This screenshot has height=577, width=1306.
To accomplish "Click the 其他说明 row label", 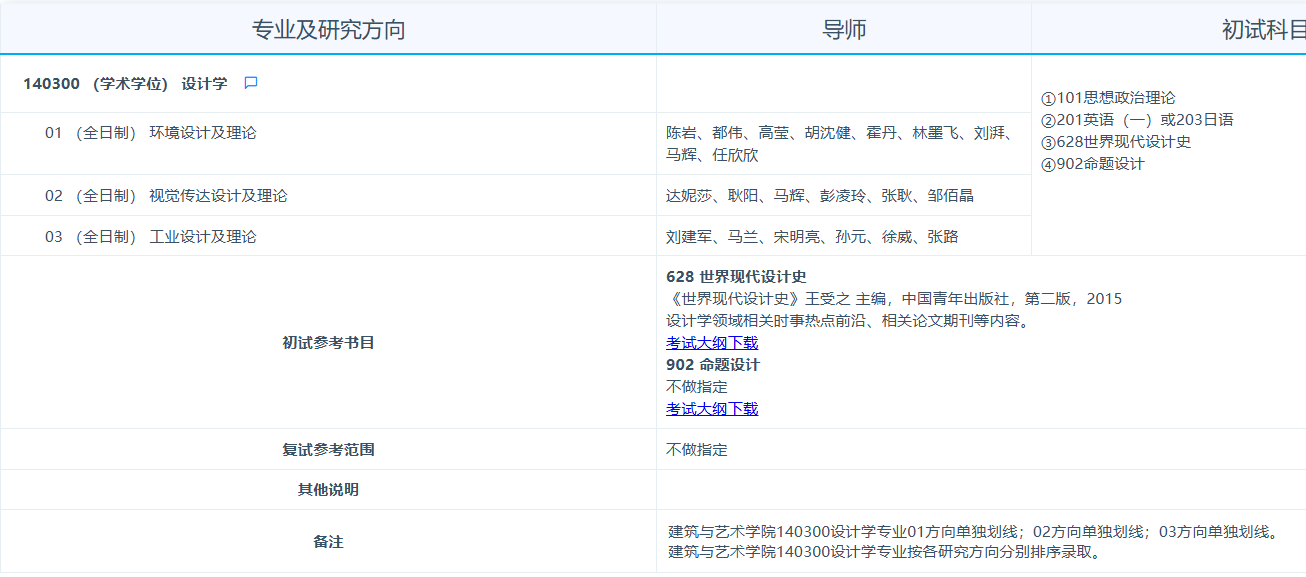I will (328, 490).
